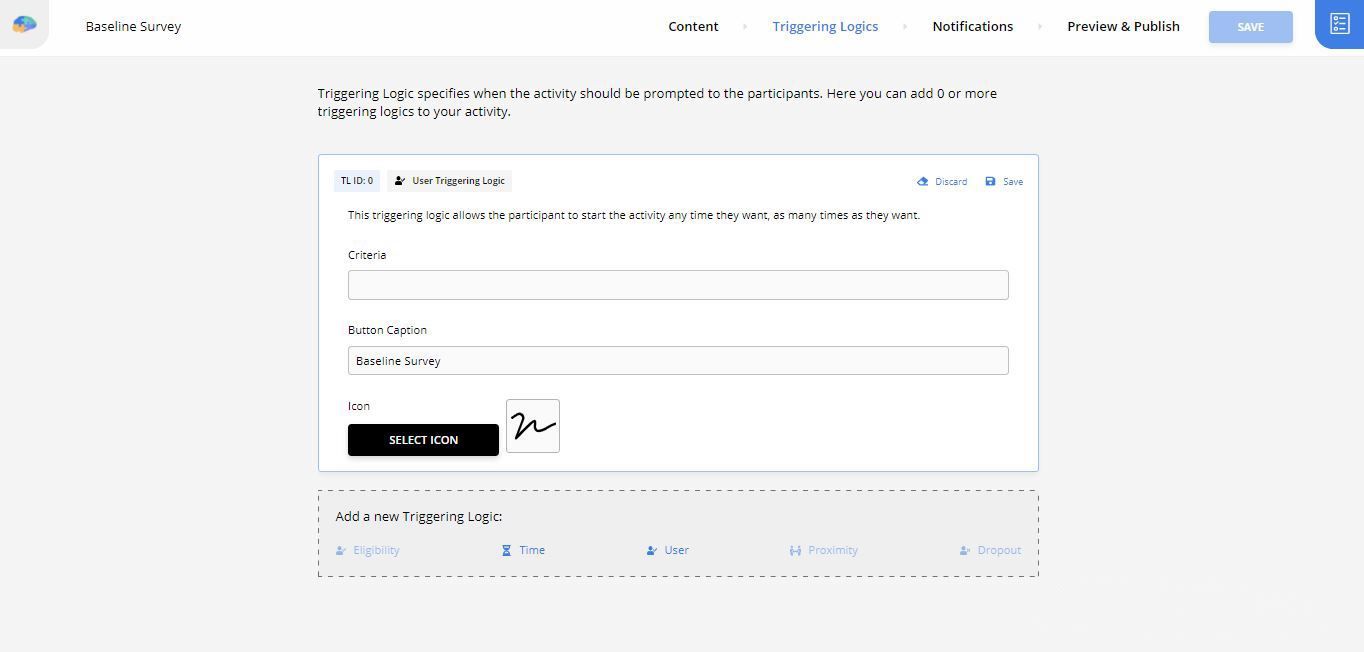Focus the Criteria input field

point(678,285)
